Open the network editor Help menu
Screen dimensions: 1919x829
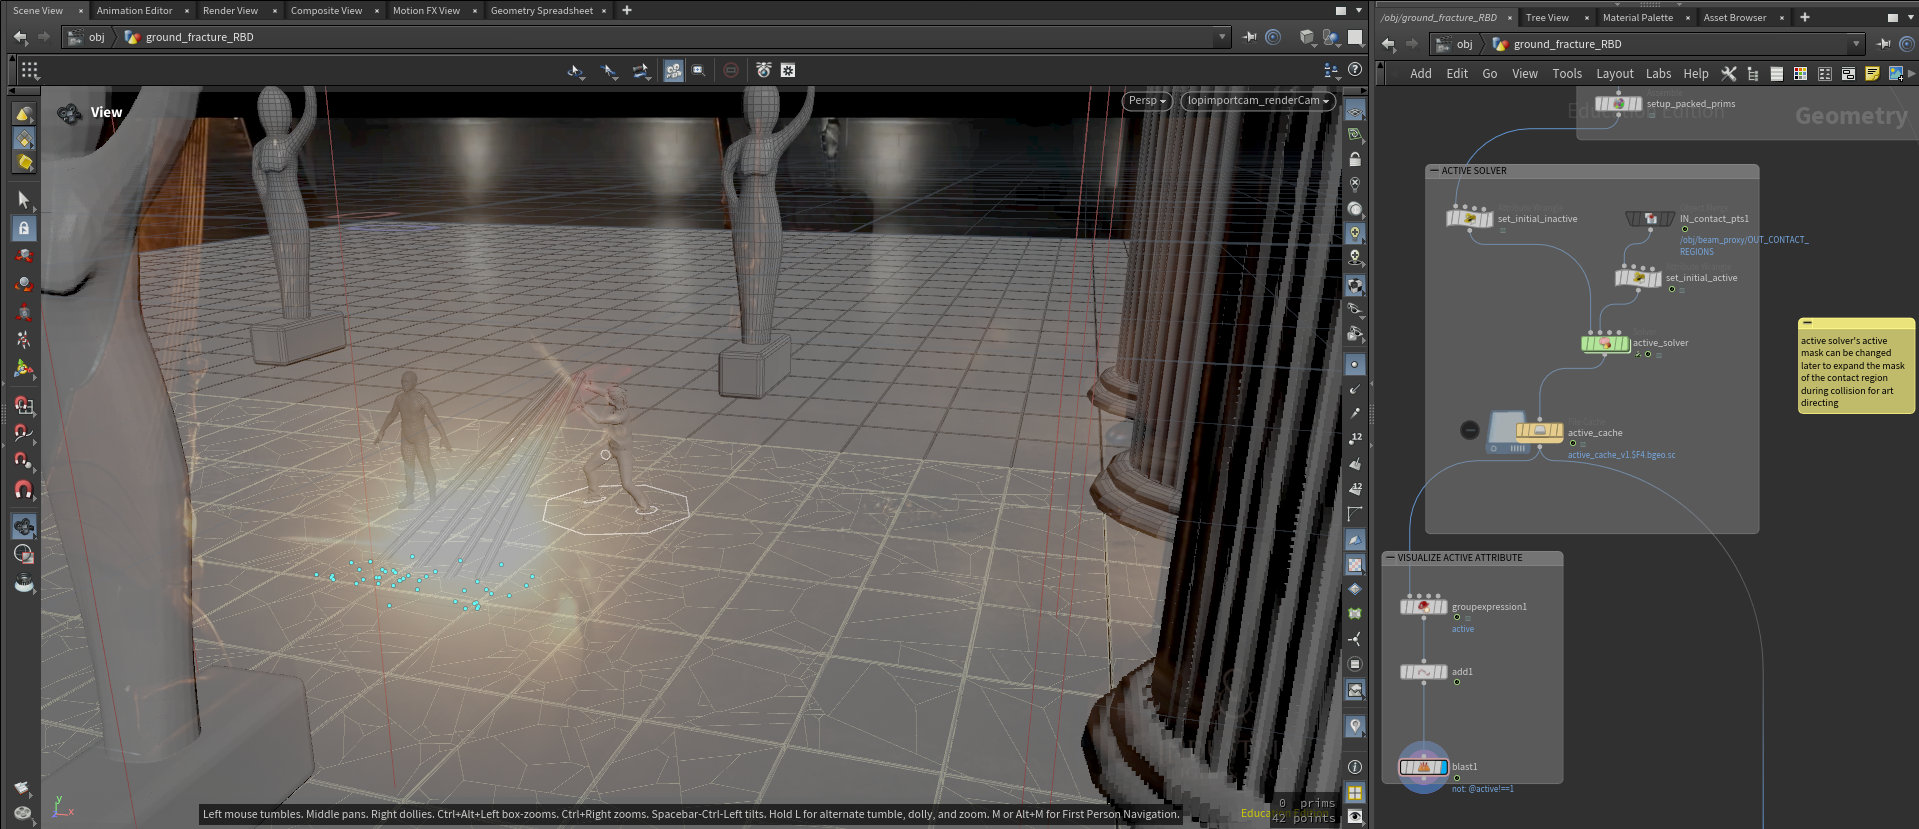coord(1696,74)
